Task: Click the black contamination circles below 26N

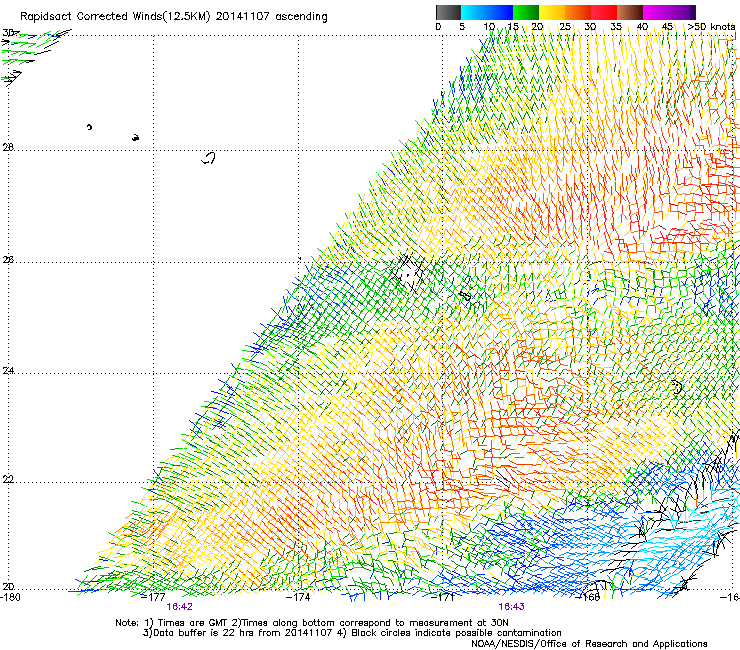Action: click(x=408, y=273)
